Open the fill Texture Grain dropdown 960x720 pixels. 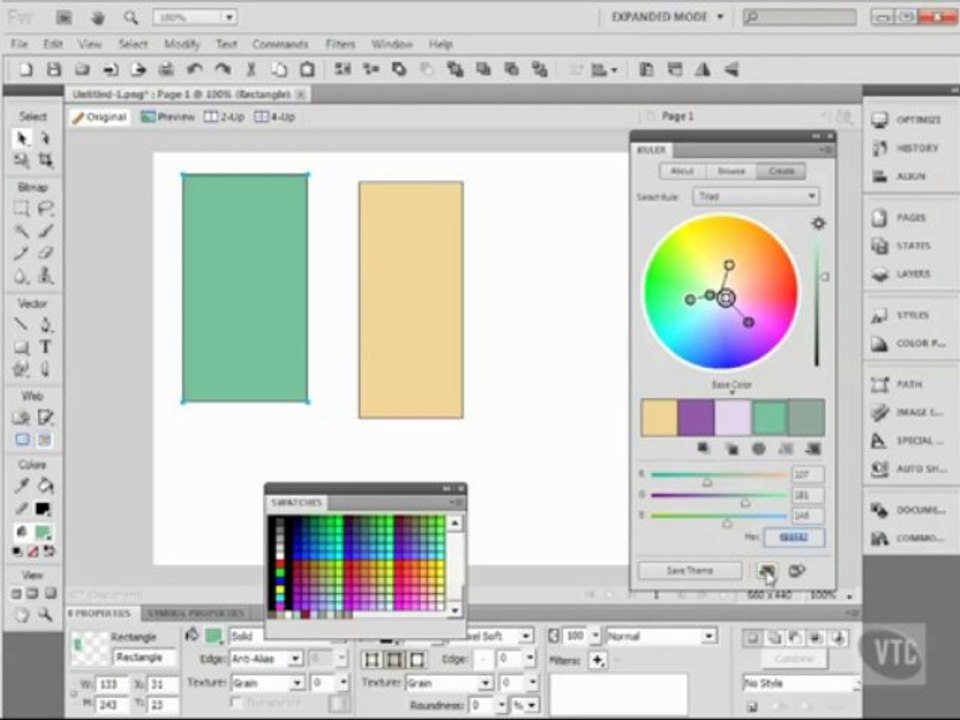click(x=268, y=683)
